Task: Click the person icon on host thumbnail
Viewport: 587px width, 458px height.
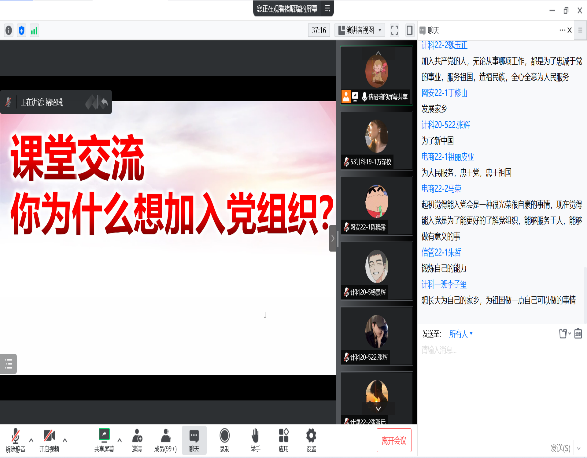Action: click(346, 96)
